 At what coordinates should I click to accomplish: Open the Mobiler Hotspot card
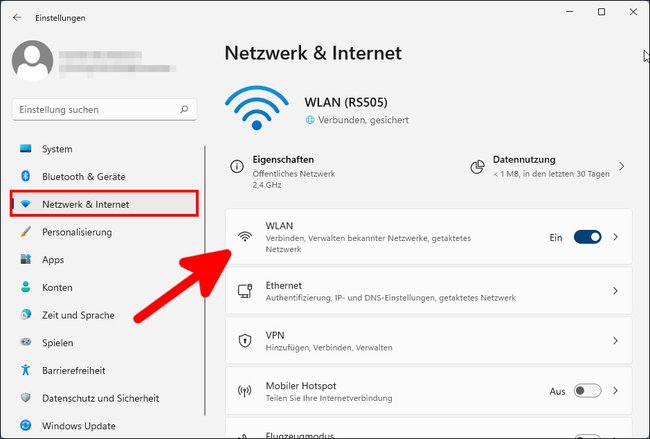(429, 390)
